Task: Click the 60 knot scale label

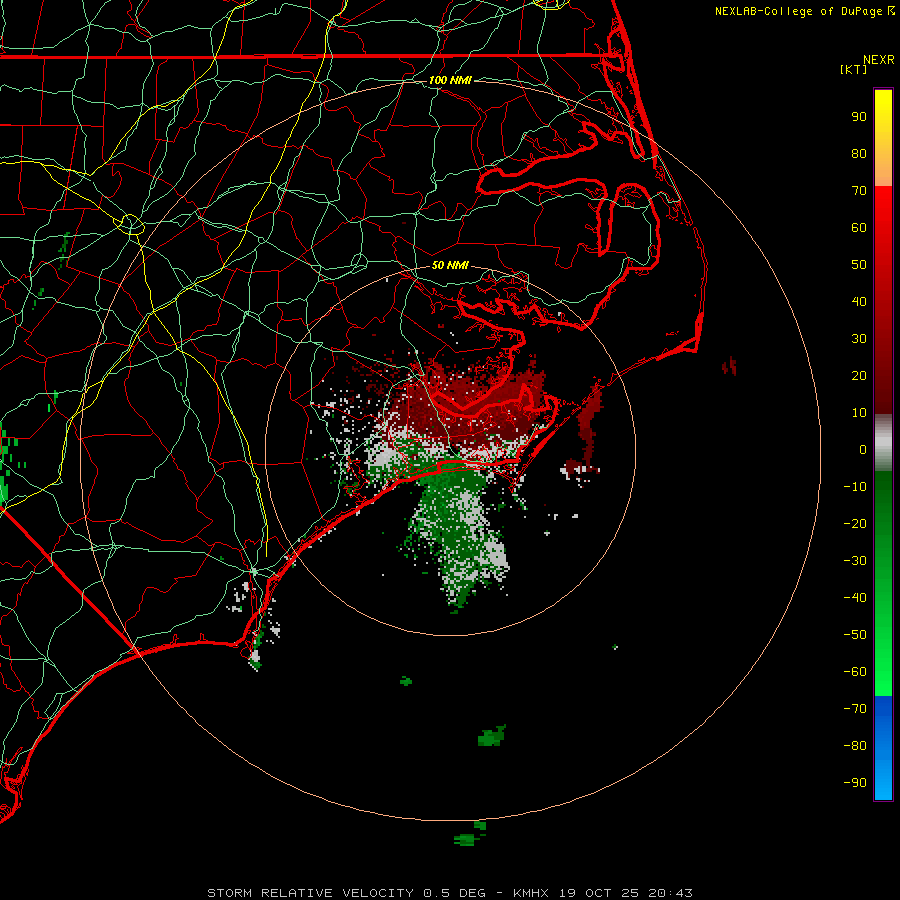Action: point(859,227)
